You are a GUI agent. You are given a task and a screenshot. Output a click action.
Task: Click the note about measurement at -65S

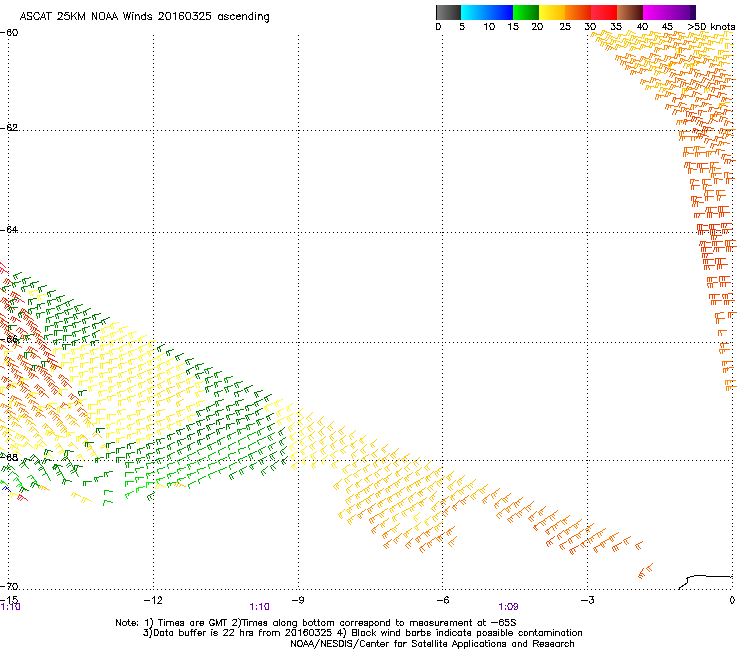(x=374, y=623)
